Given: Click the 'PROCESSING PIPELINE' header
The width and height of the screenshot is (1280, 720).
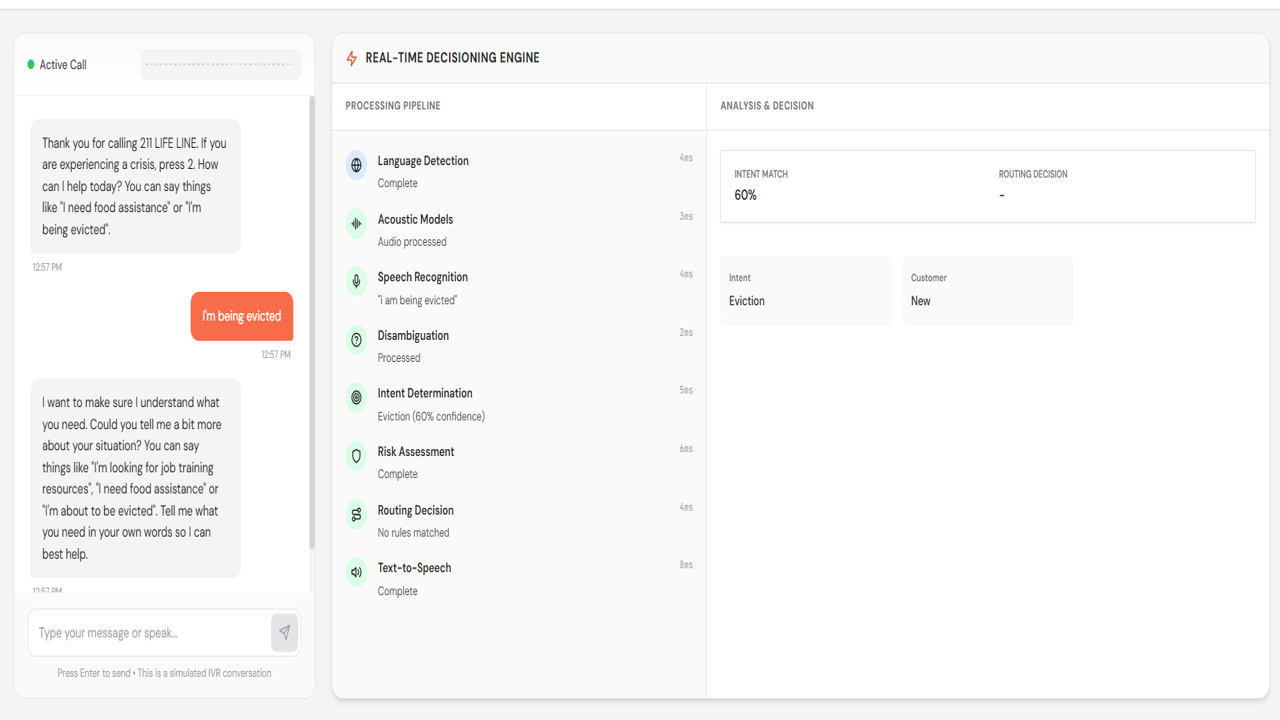Looking at the screenshot, I should [x=393, y=106].
